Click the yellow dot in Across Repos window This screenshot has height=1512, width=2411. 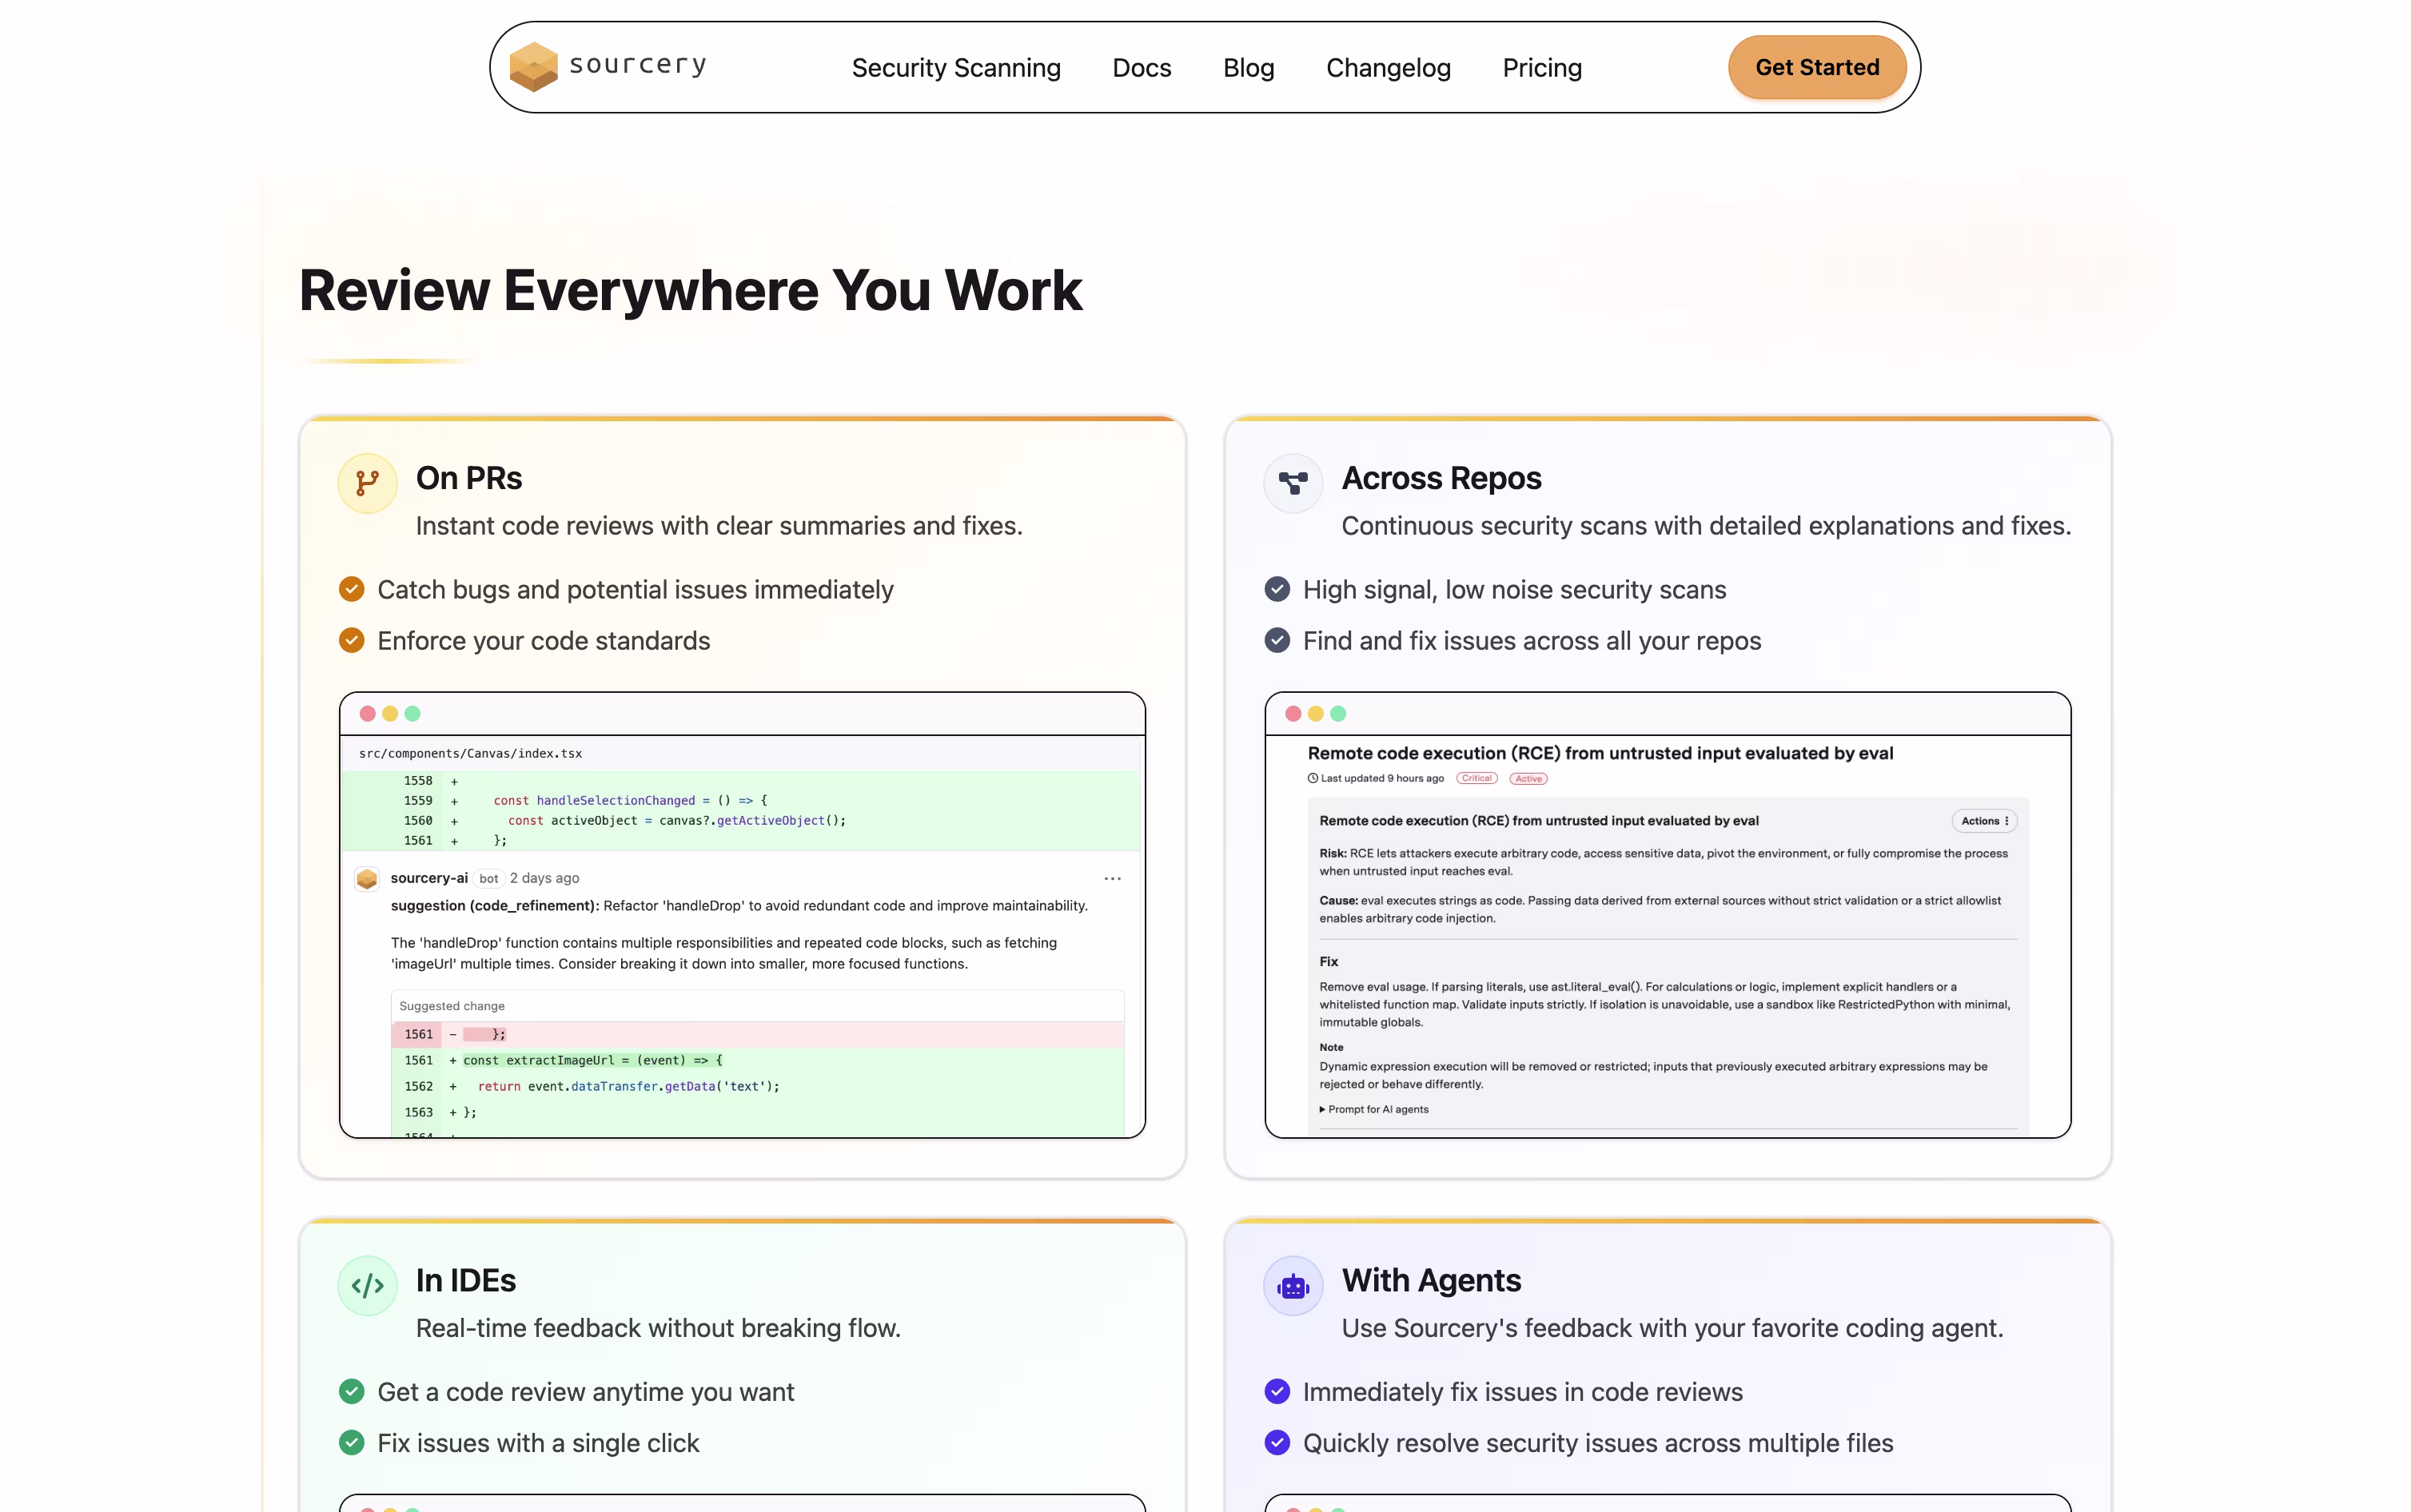tap(1315, 714)
